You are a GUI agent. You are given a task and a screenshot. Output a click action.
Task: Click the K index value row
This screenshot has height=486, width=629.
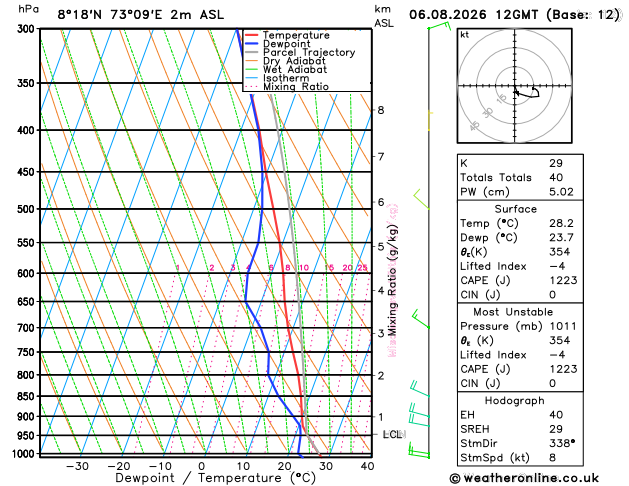520,163
